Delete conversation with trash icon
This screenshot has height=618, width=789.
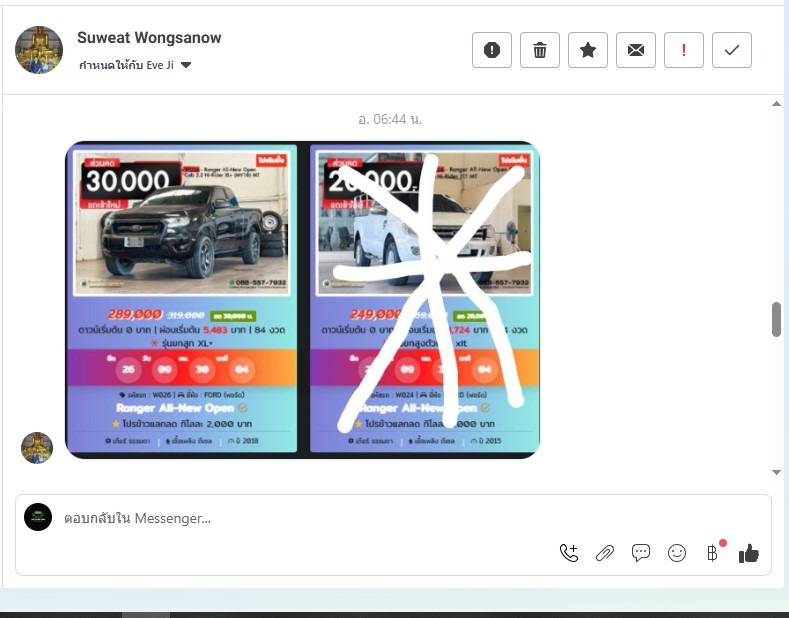pyautogui.click(x=539, y=50)
